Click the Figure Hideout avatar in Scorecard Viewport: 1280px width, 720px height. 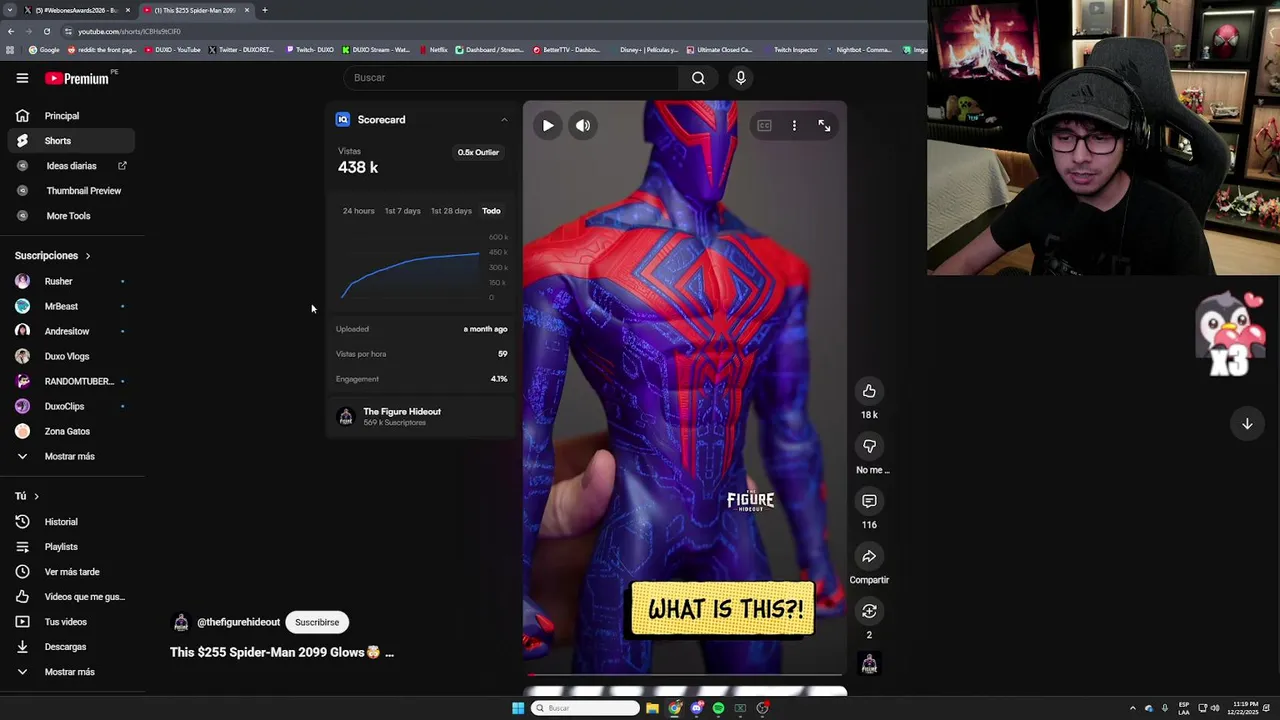346,417
